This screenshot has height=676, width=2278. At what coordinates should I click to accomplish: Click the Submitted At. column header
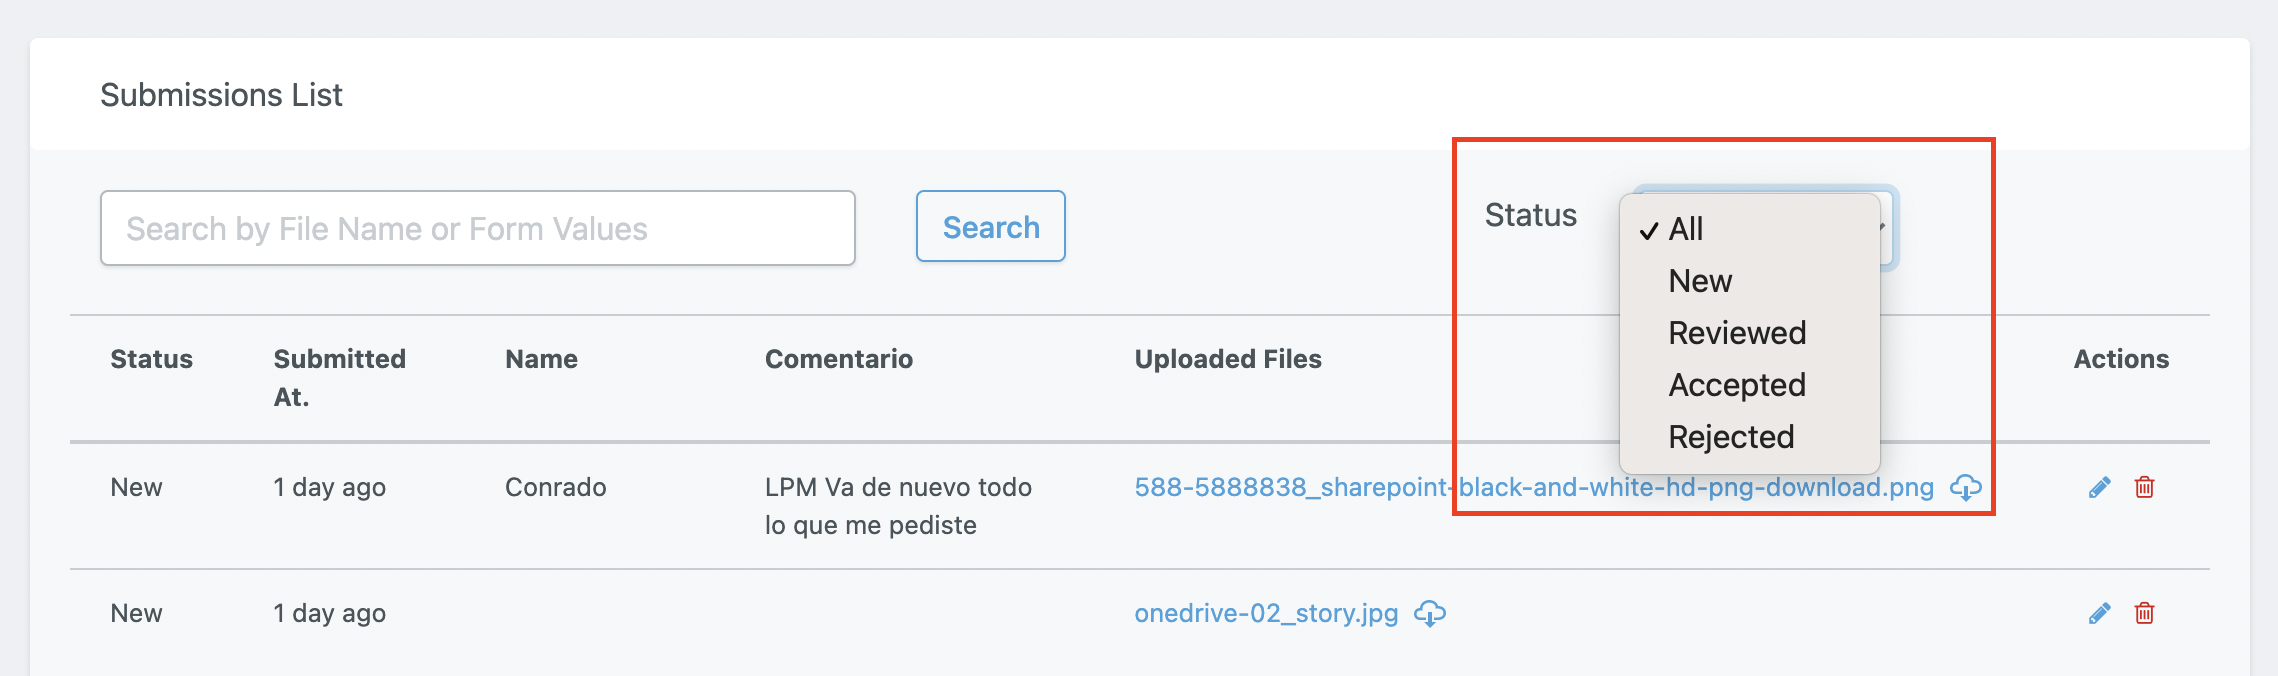tap(340, 378)
